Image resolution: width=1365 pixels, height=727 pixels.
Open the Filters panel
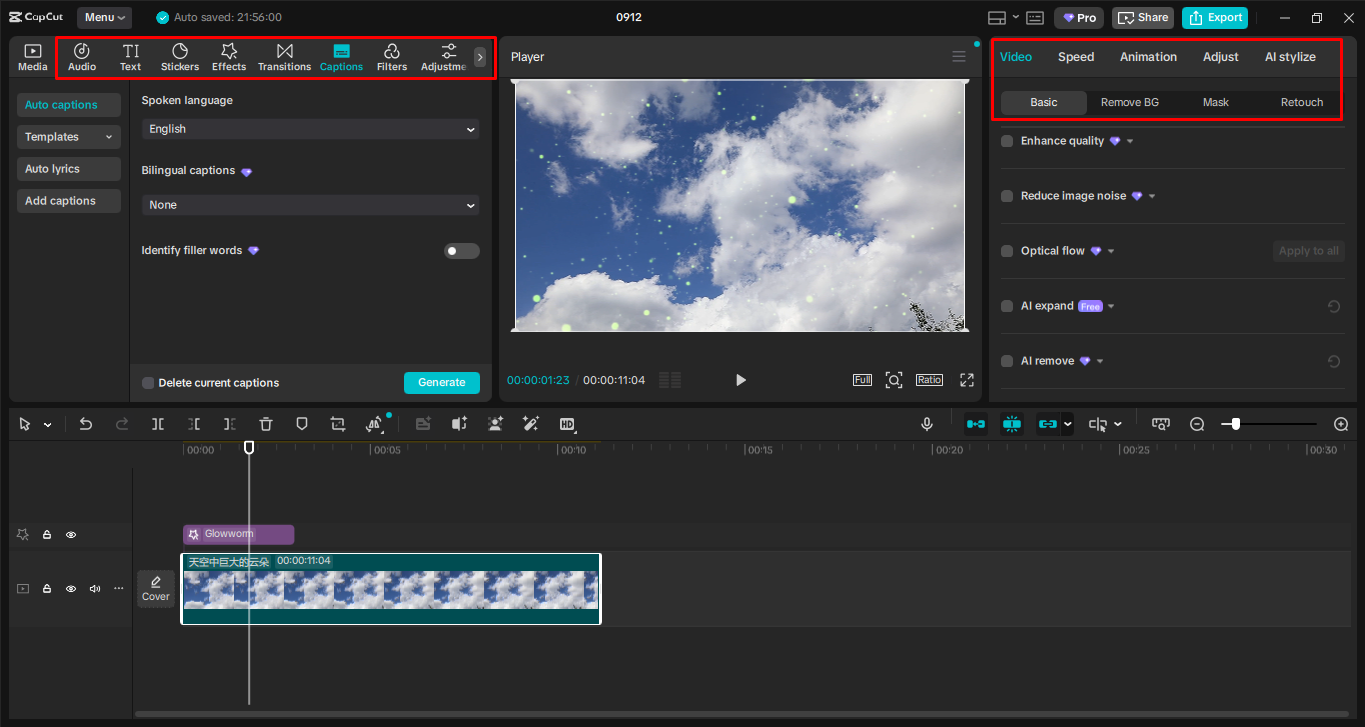[391, 57]
